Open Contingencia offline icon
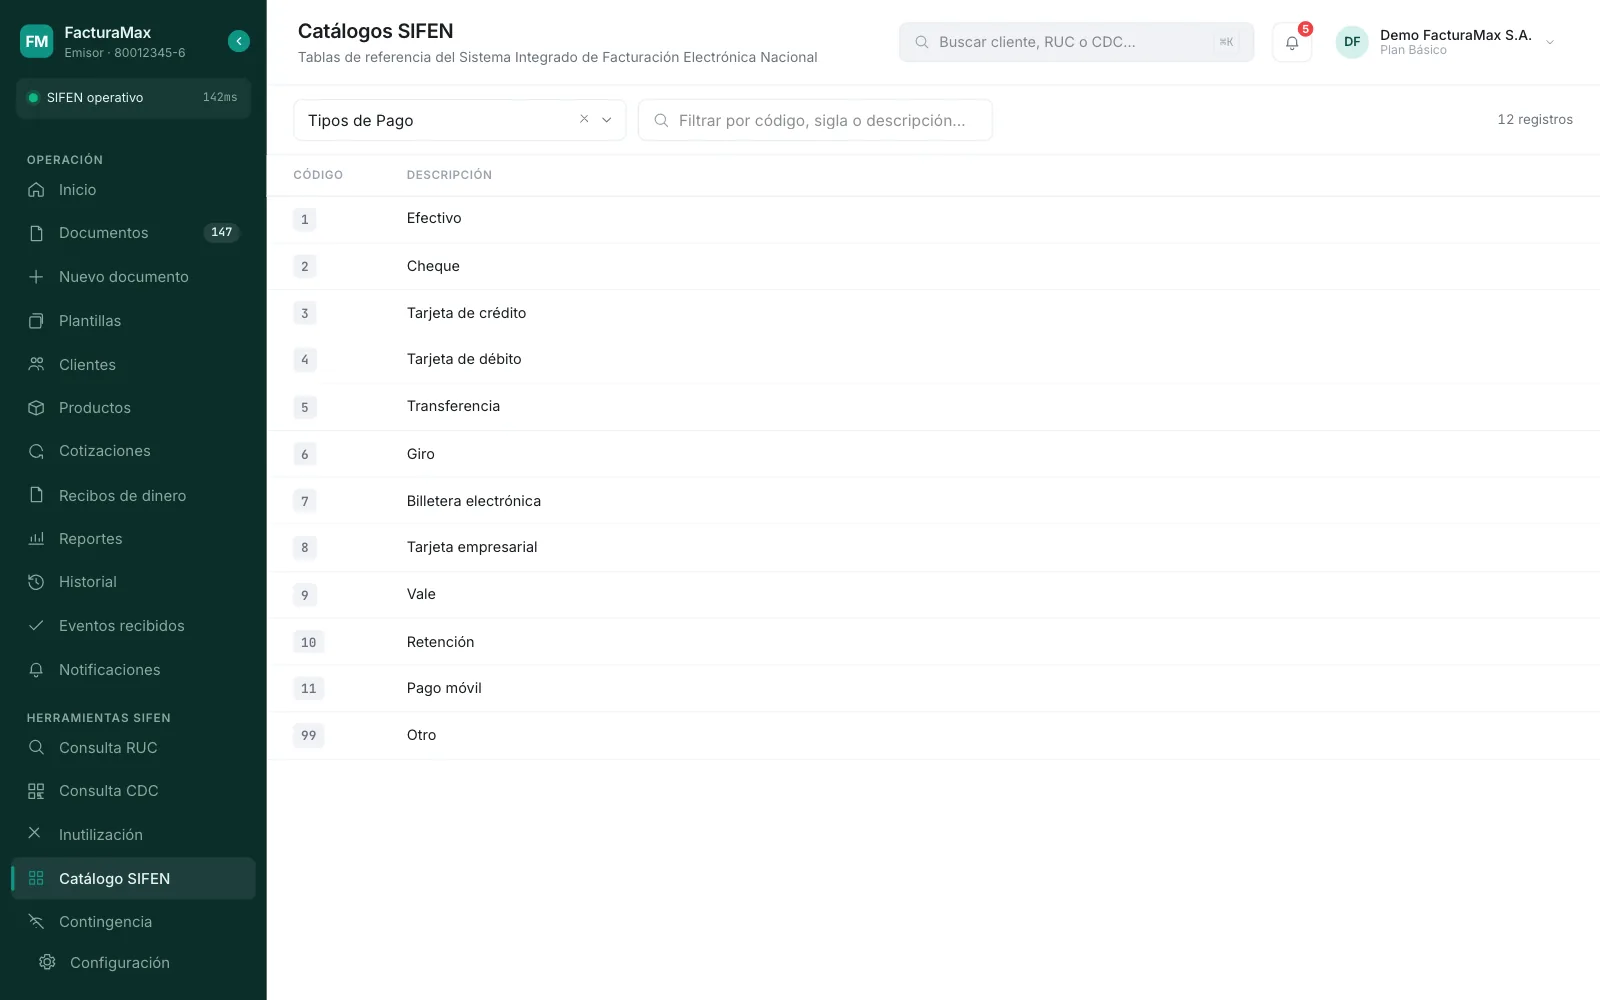The height and width of the screenshot is (1000, 1600). point(36,922)
